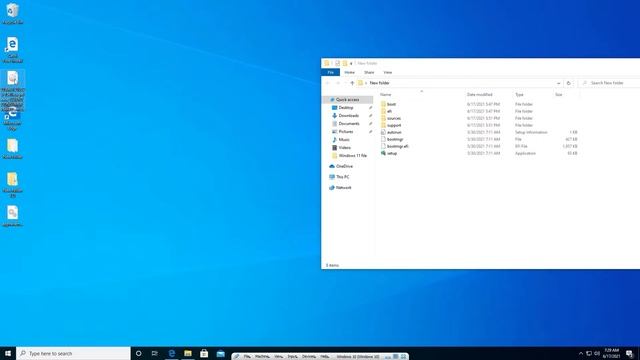Refresh the New folder view
640x360 pixels.
(569, 83)
